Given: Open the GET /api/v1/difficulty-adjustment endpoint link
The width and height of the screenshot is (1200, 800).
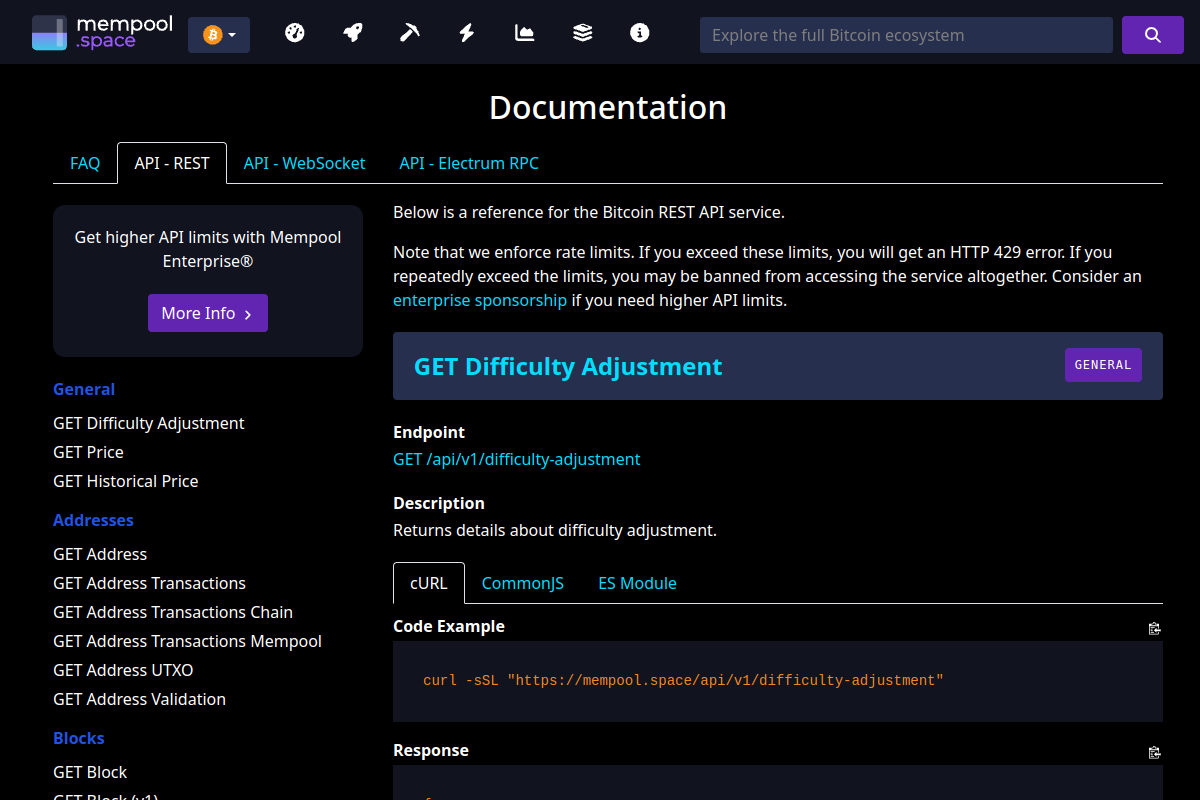Looking at the screenshot, I should tap(517, 459).
